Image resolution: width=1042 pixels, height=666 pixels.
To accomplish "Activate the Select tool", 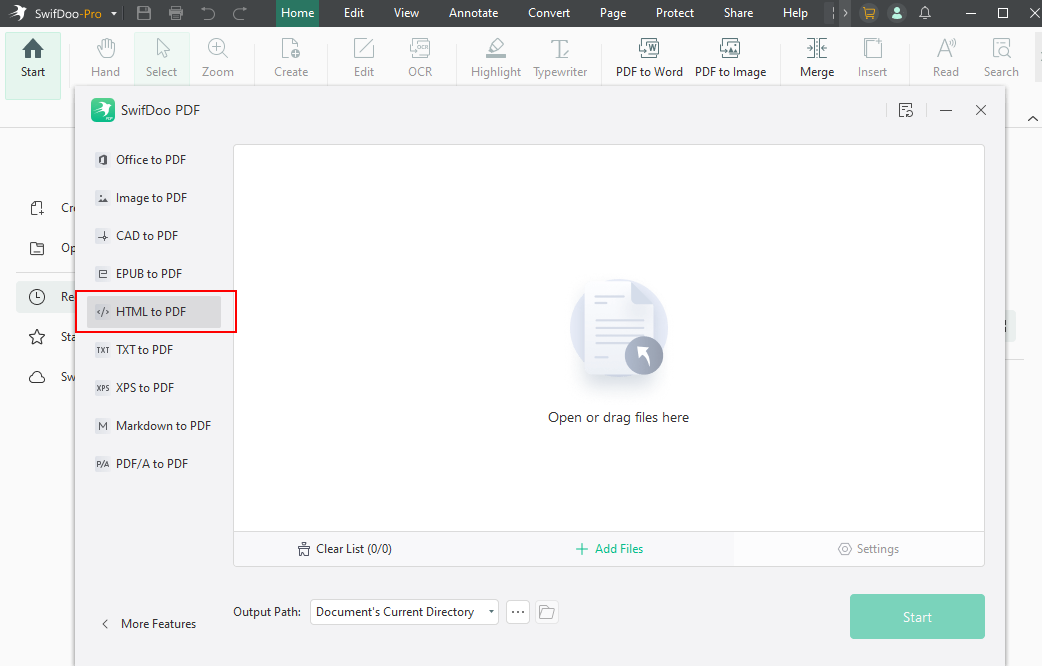I will tap(161, 57).
